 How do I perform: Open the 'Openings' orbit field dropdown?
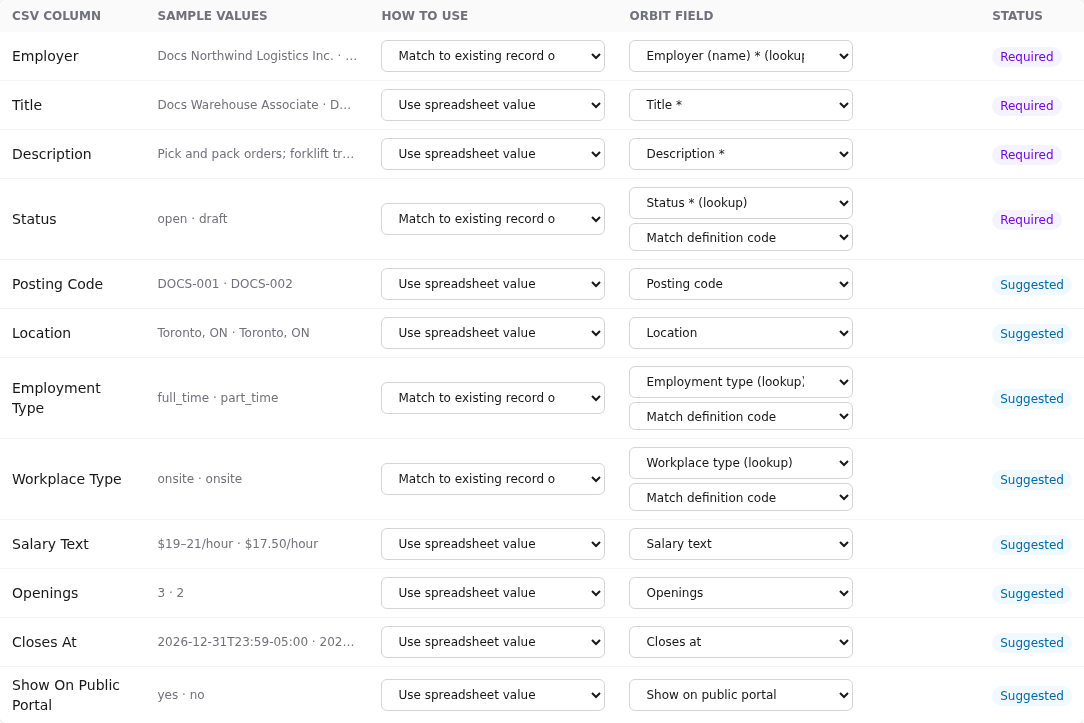click(x=740, y=593)
